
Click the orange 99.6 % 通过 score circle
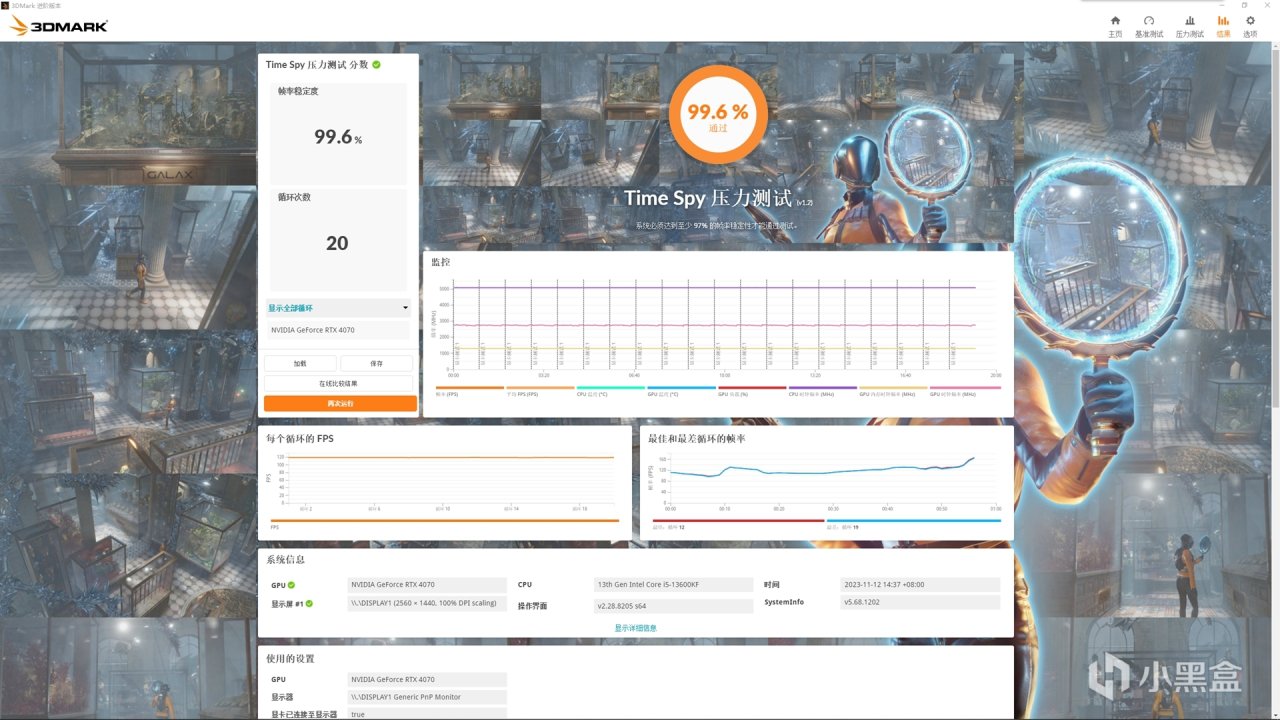(717, 114)
